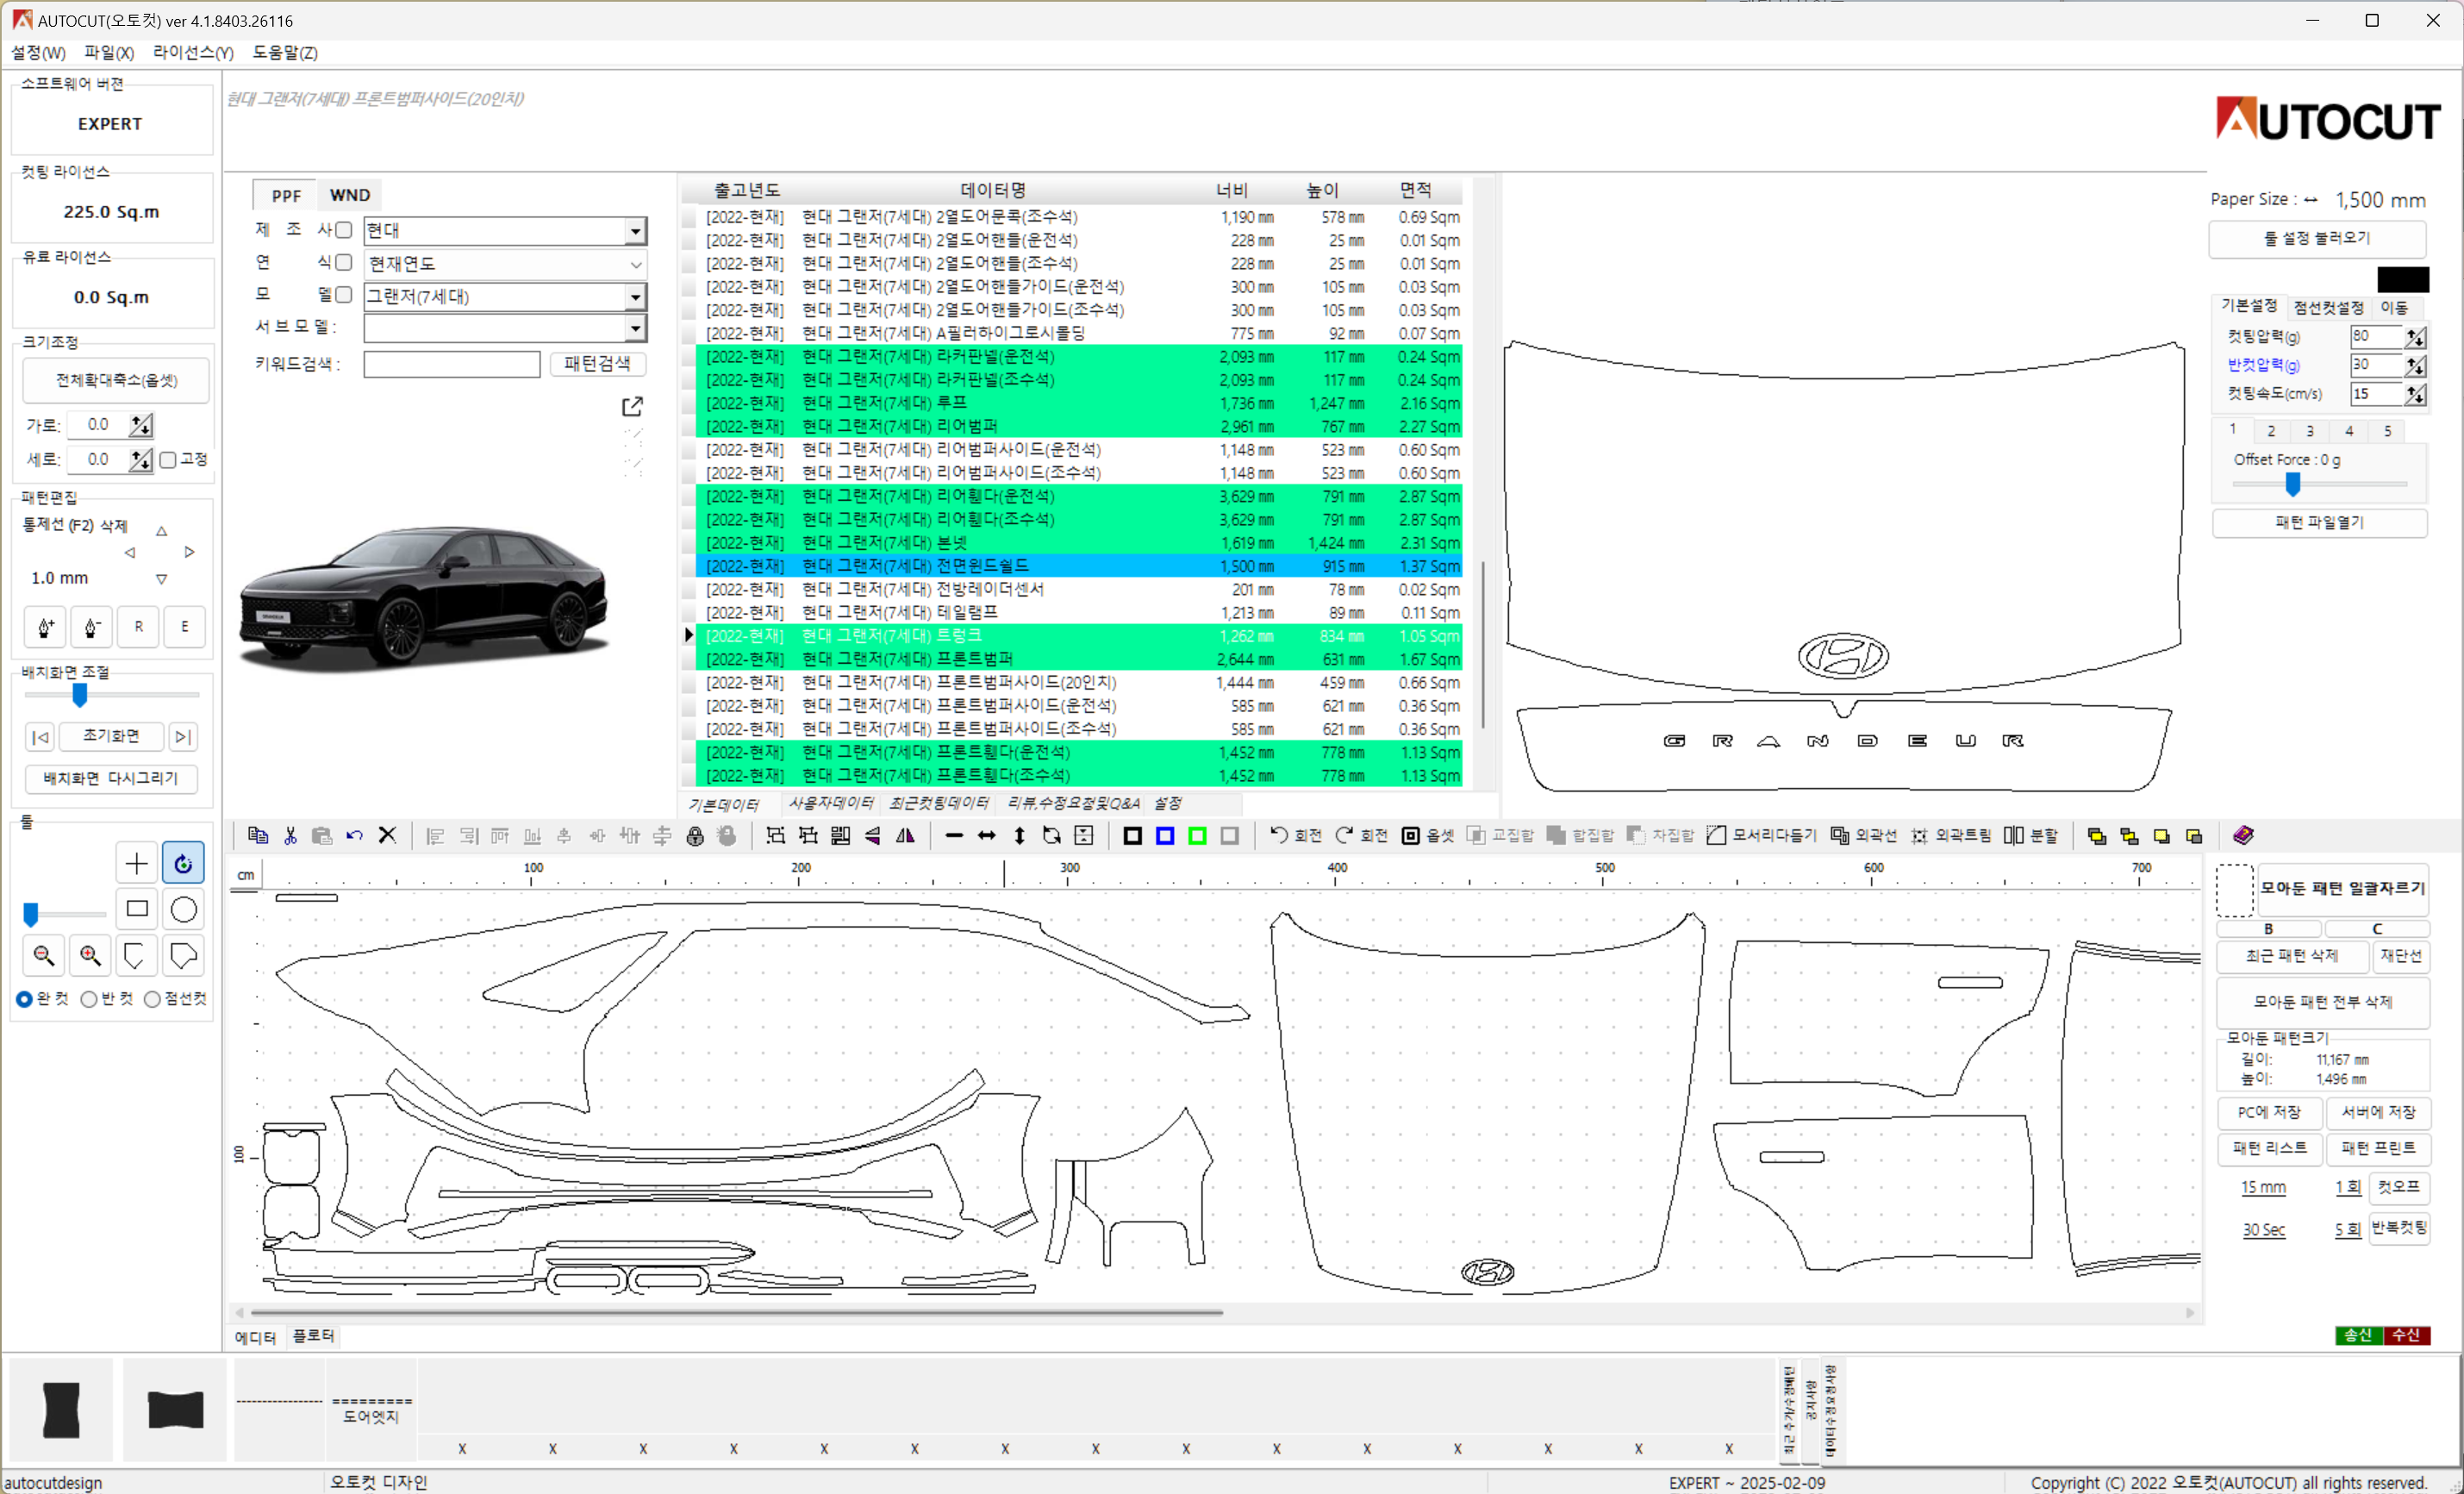Adjust the 배치화면 조절 slider handle

(80, 695)
